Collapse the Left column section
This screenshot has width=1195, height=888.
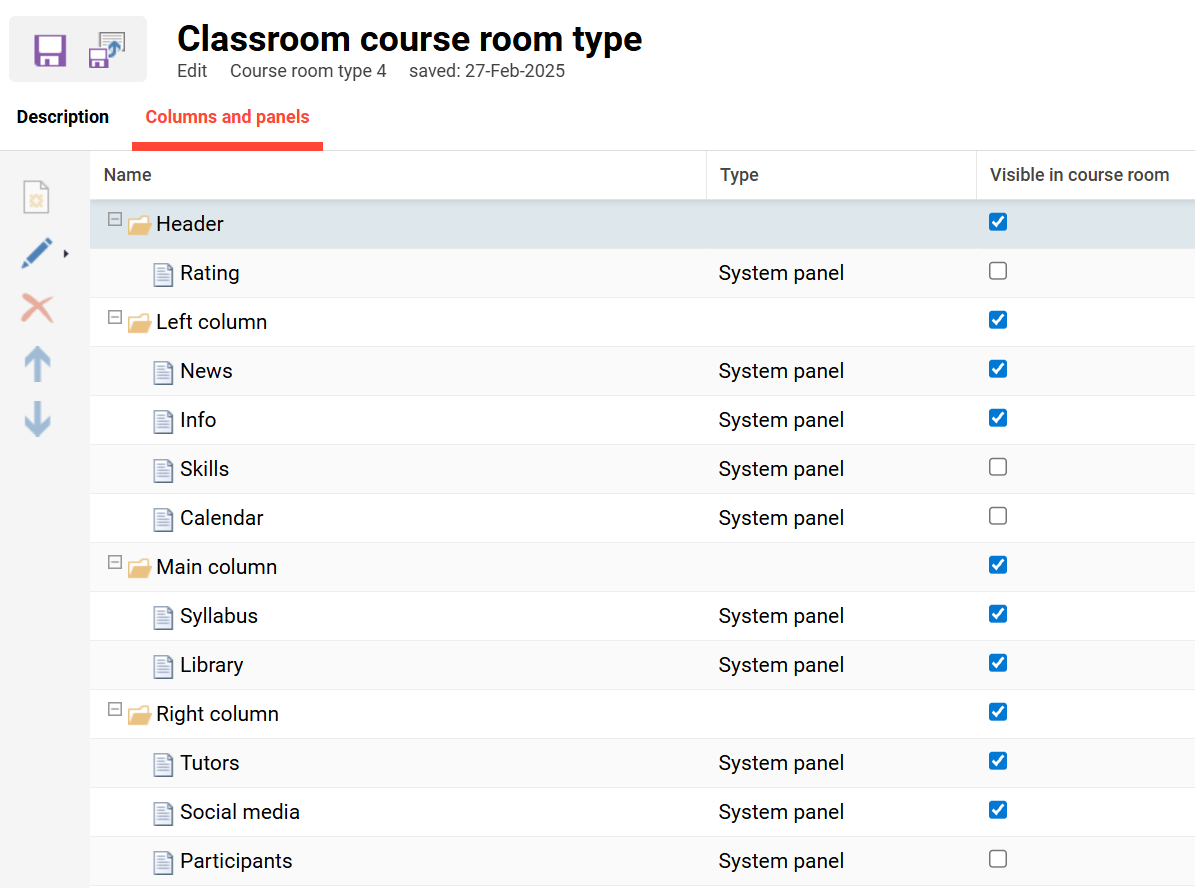point(115,316)
